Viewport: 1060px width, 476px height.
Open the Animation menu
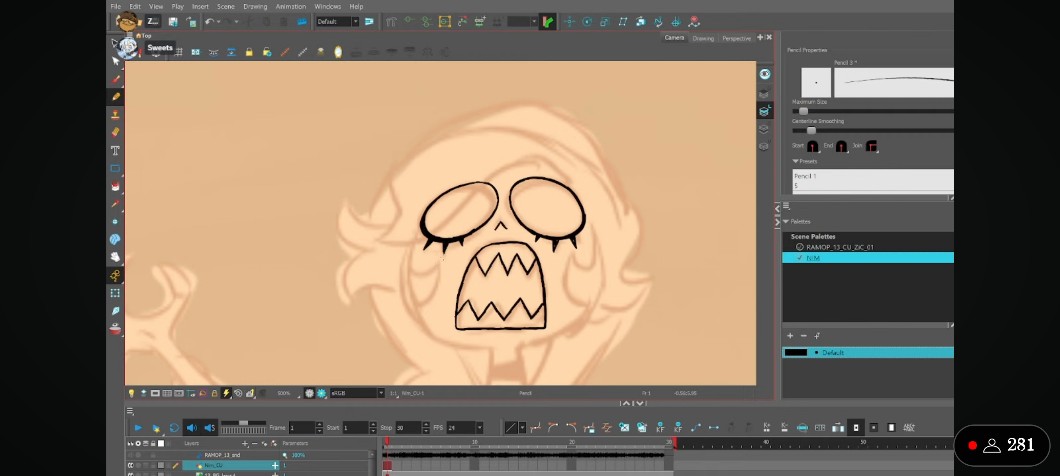click(x=291, y=6)
